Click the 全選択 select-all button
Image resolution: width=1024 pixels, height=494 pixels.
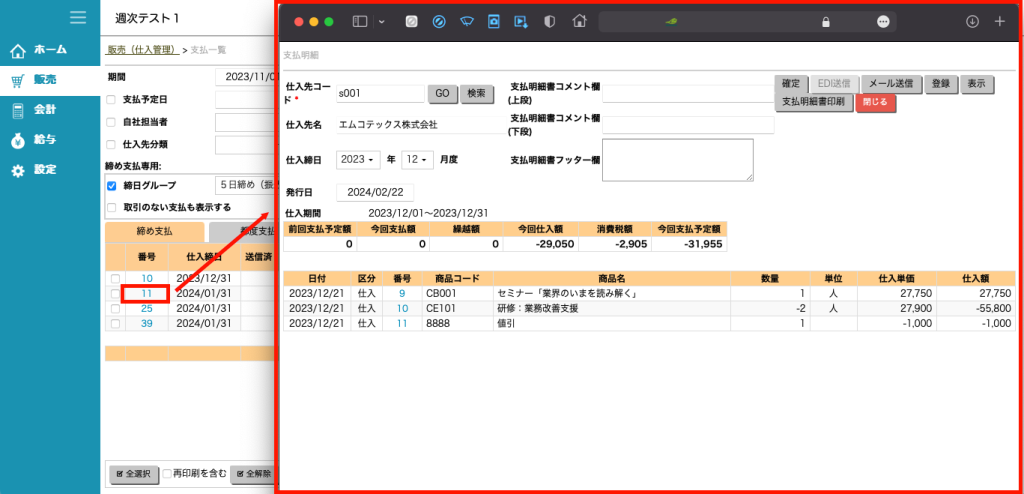pos(133,474)
